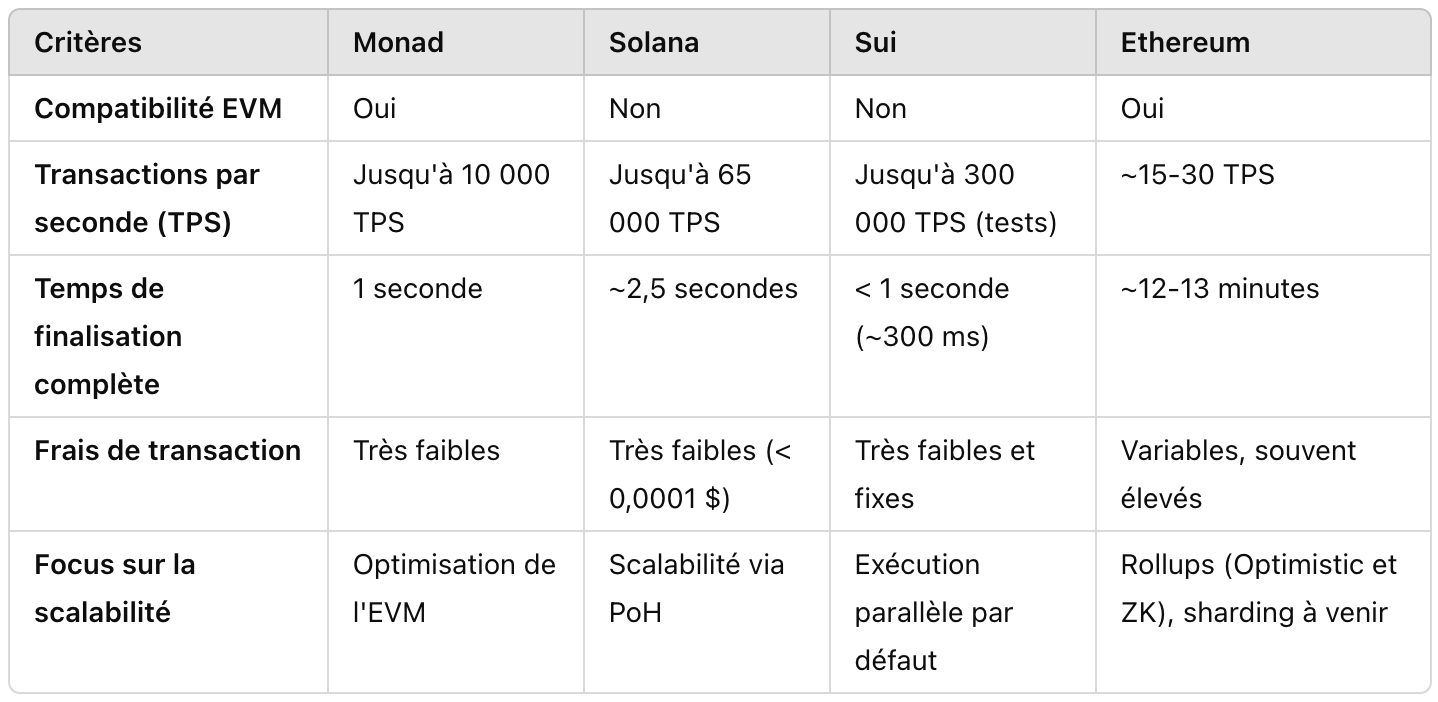Viewport: 1438px width, 702px height.
Task: Click the Ethereum column header
Action: (x=1185, y=42)
